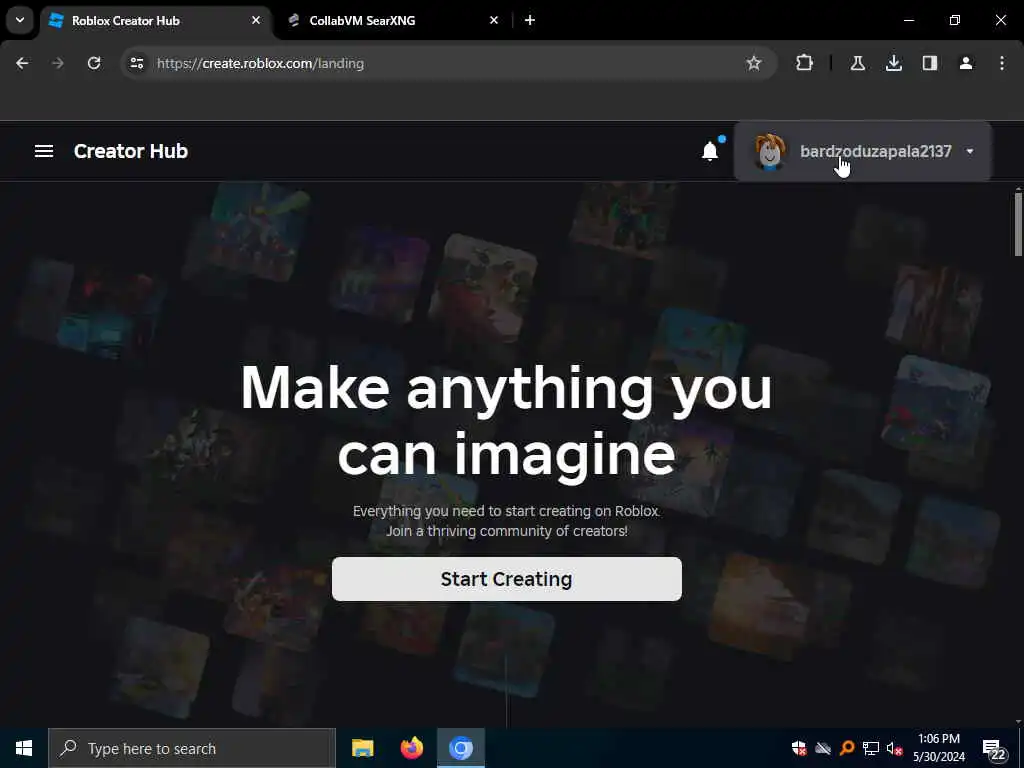1024x768 pixels.
Task: Click the Creator Hub title link
Action: (131, 151)
